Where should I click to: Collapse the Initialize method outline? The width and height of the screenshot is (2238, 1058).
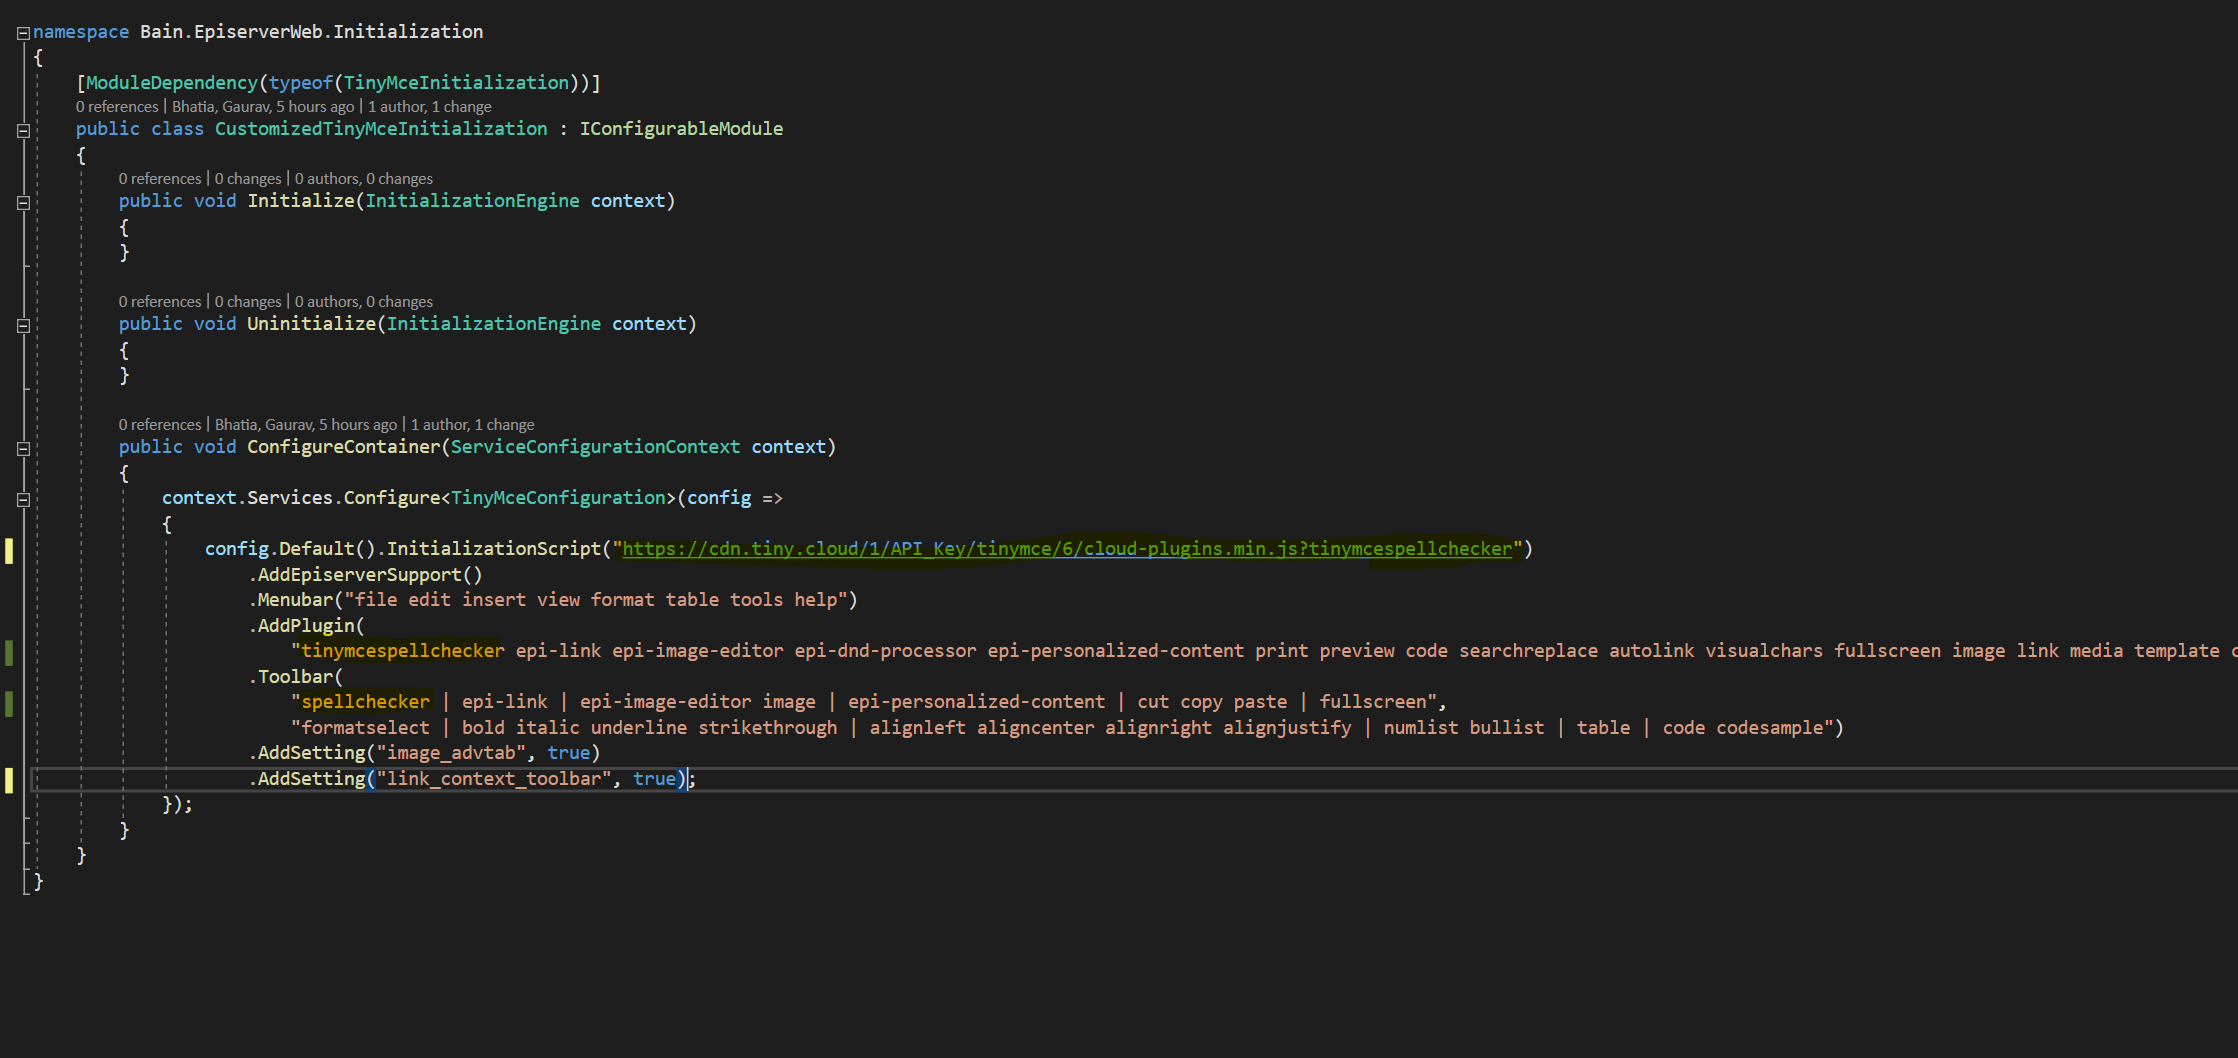pos(23,202)
